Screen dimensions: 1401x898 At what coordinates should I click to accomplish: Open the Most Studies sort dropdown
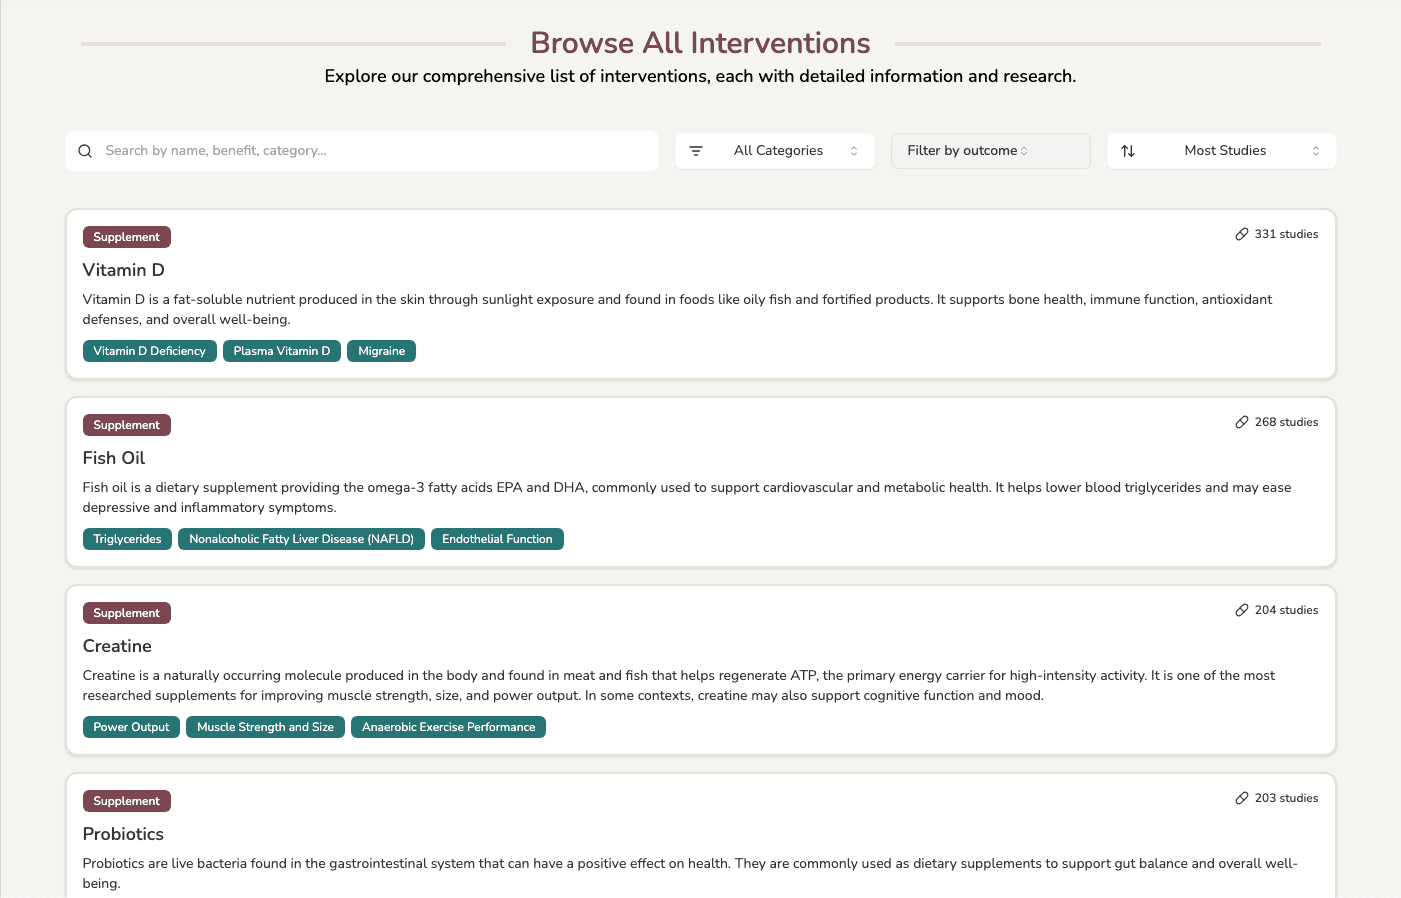[x=1222, y=151]
